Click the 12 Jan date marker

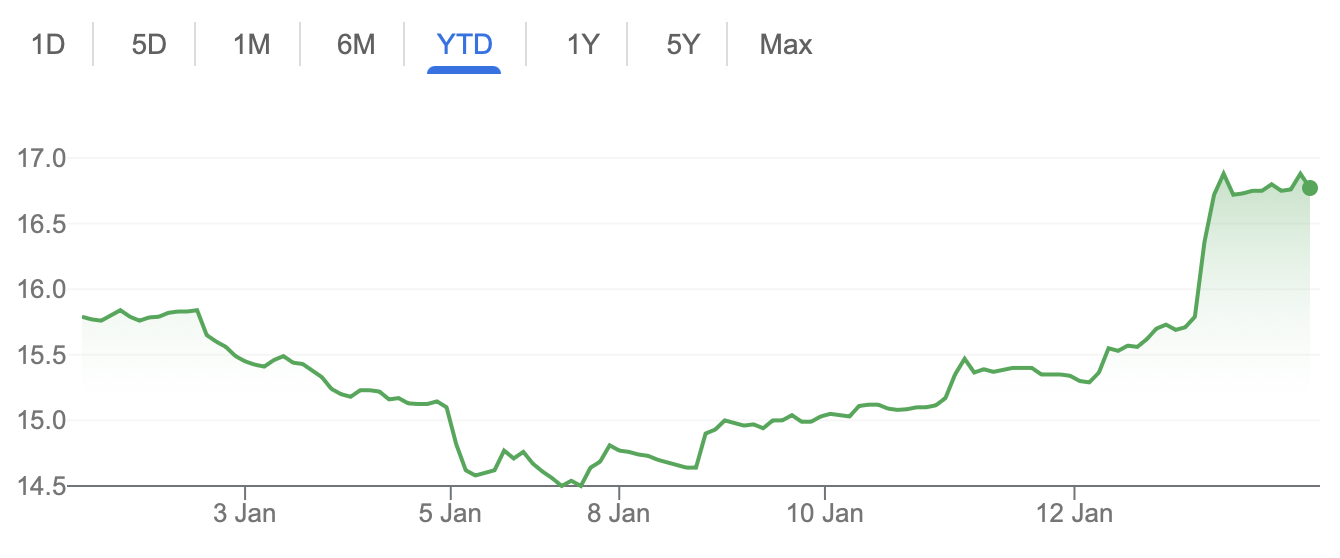pyautogui.click(x=1075, y=515)
